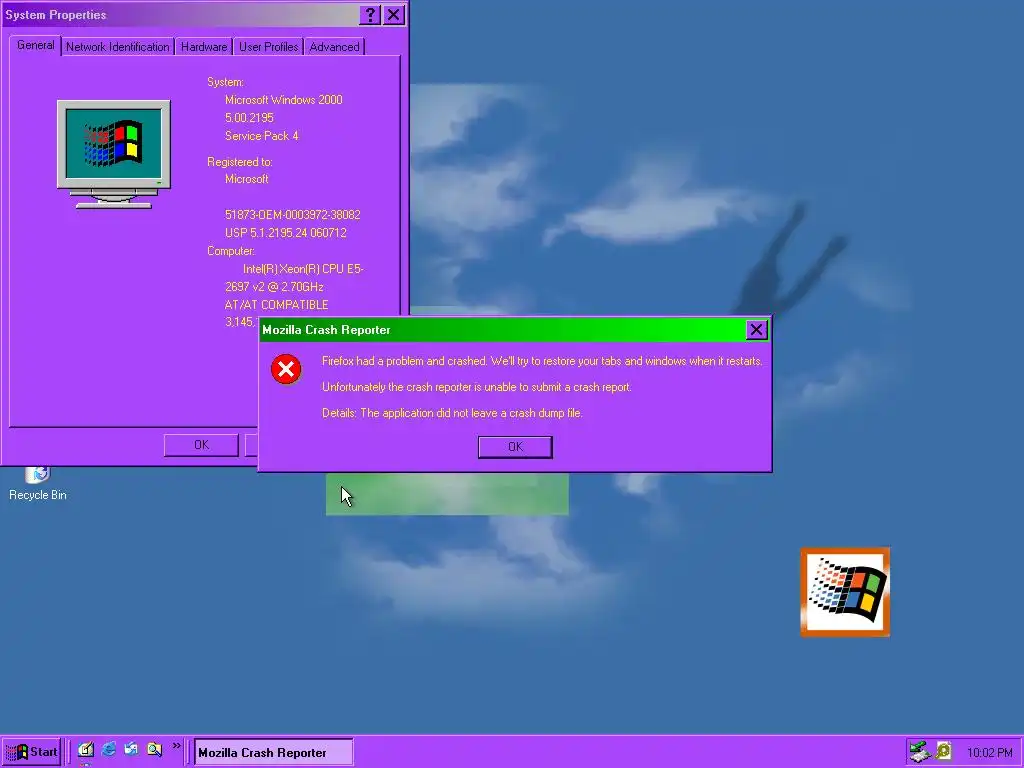Click the computer monitor image in System Properties
Viewport: 1024px width, 768px height.
tap(114, 154)
